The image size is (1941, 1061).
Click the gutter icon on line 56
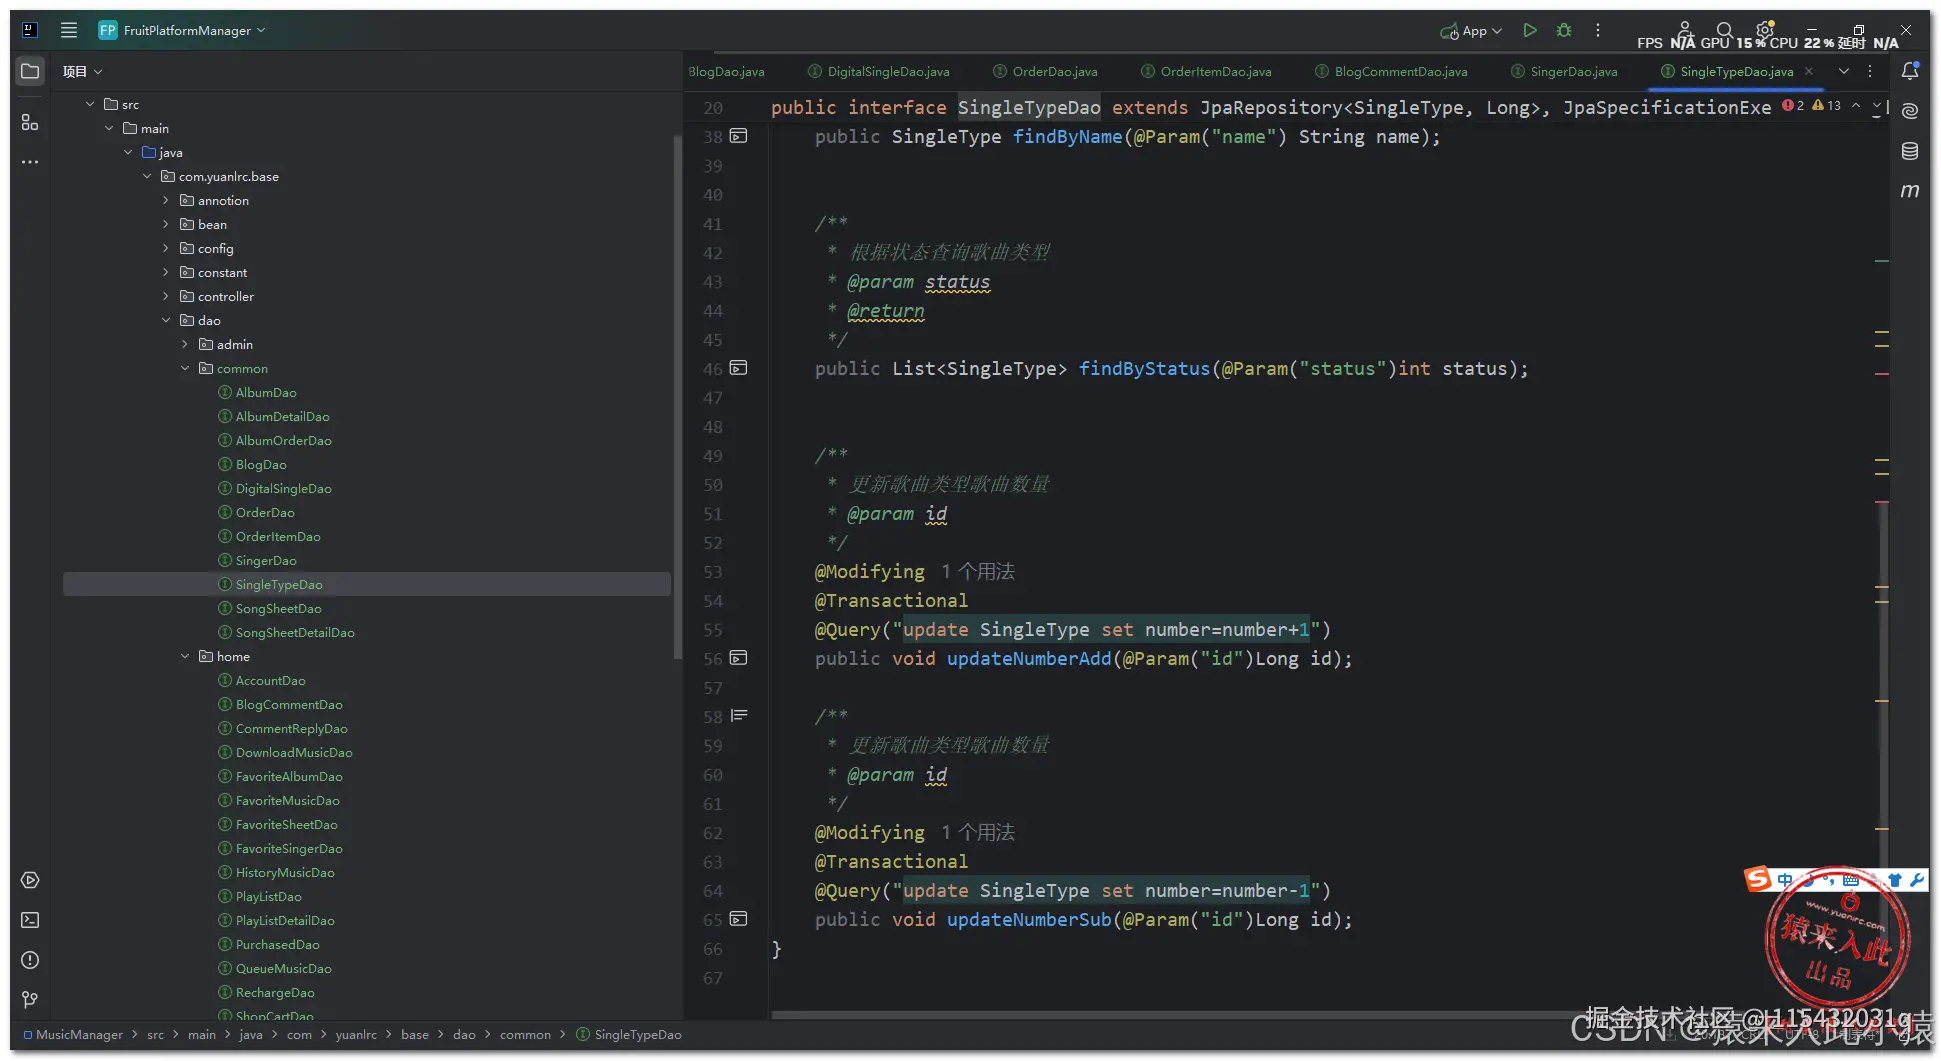739,658
